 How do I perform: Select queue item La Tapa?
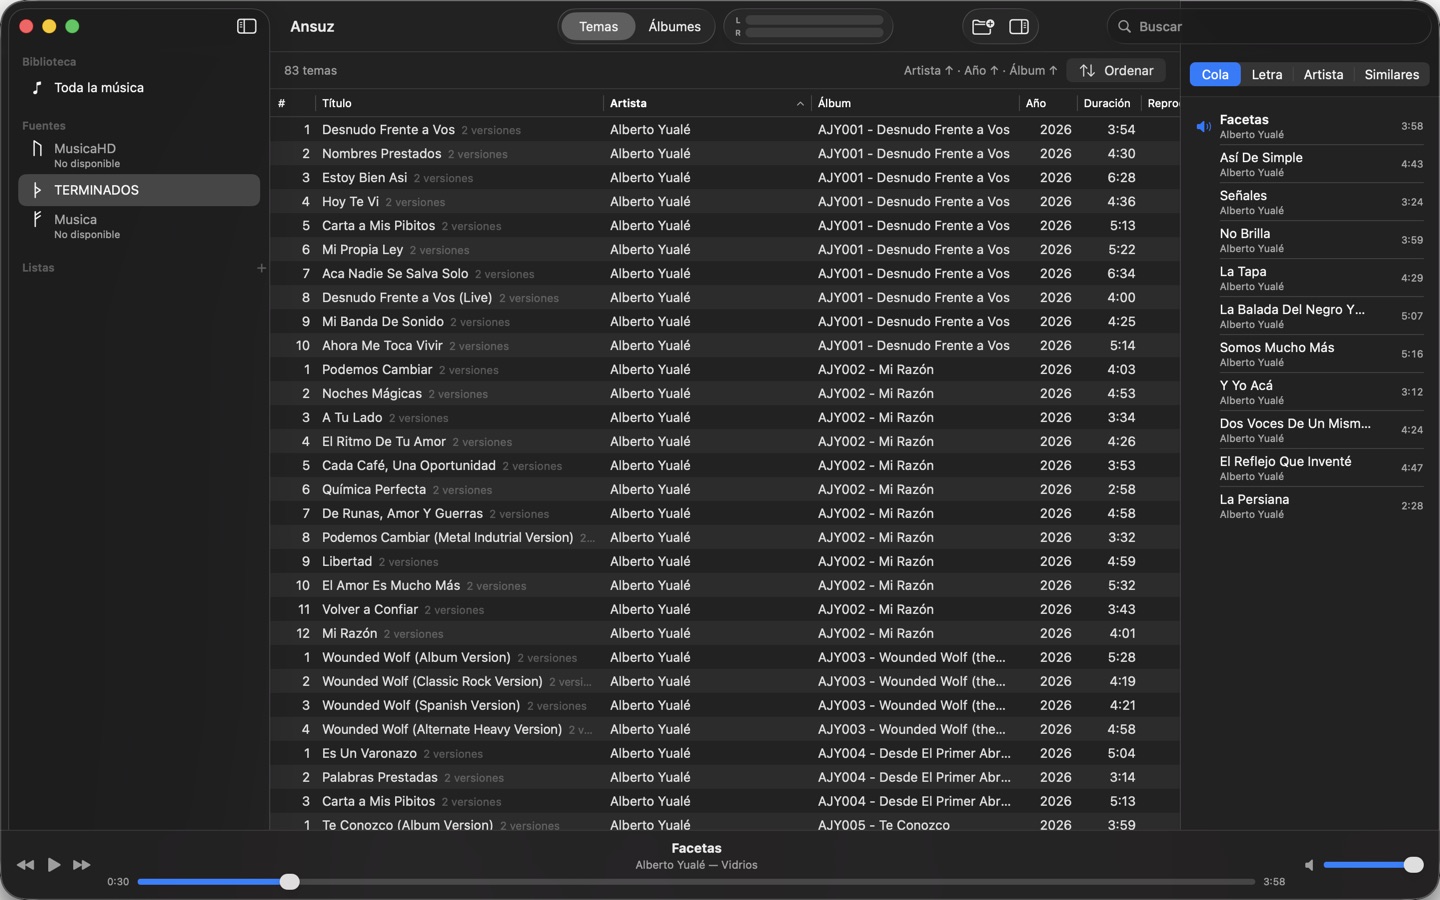click(1311, 278)
